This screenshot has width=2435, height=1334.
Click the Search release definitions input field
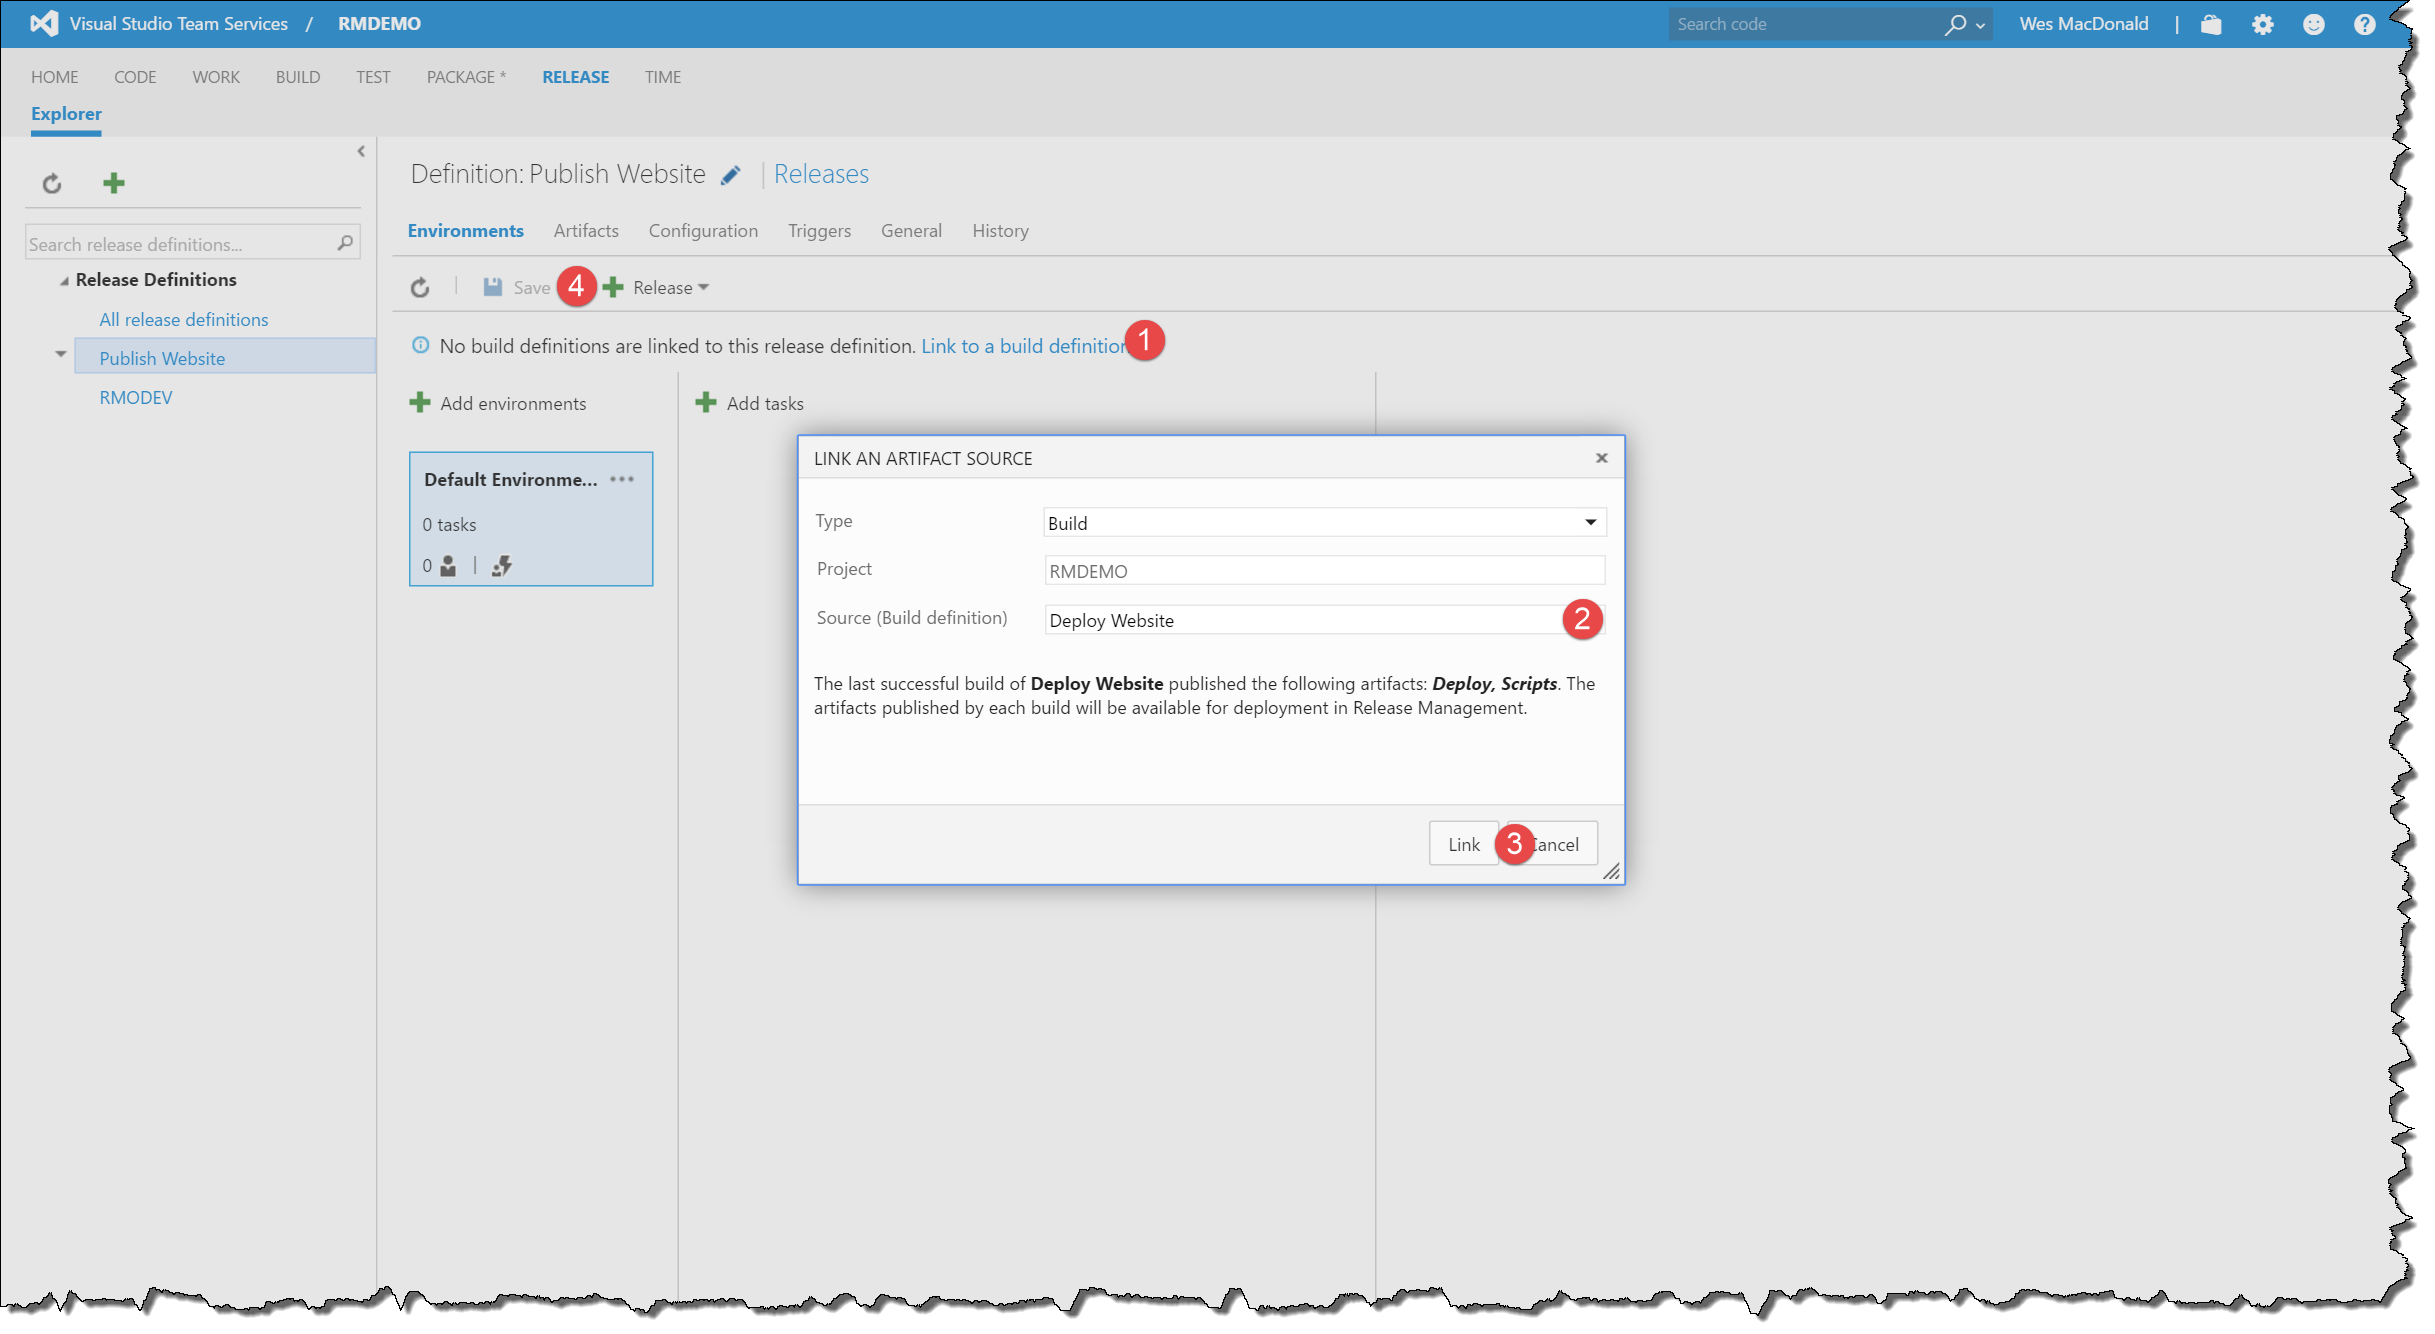[x=180, y=245]
